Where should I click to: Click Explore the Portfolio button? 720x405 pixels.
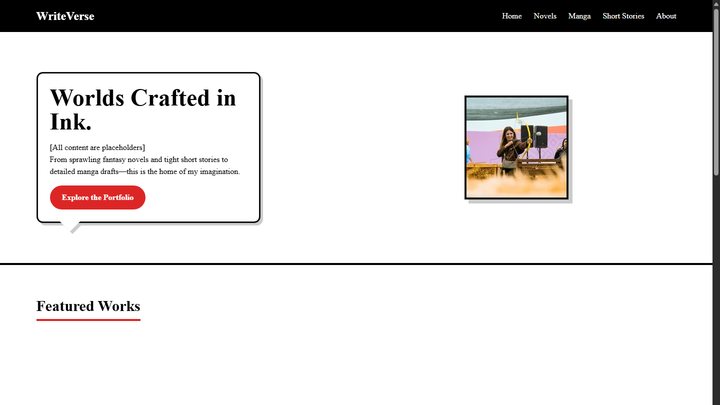(97, 197)
